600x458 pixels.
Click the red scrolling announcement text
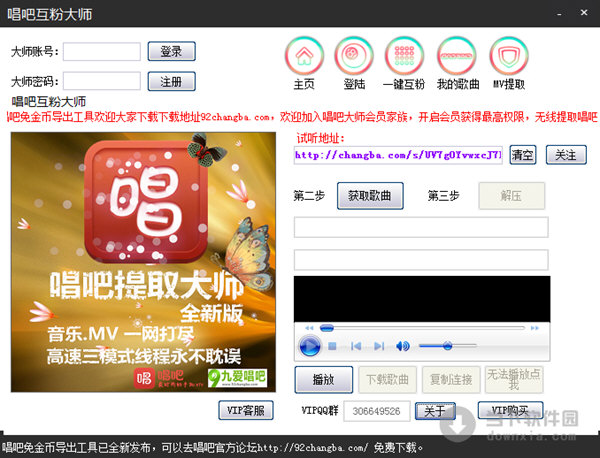[302, 117]
